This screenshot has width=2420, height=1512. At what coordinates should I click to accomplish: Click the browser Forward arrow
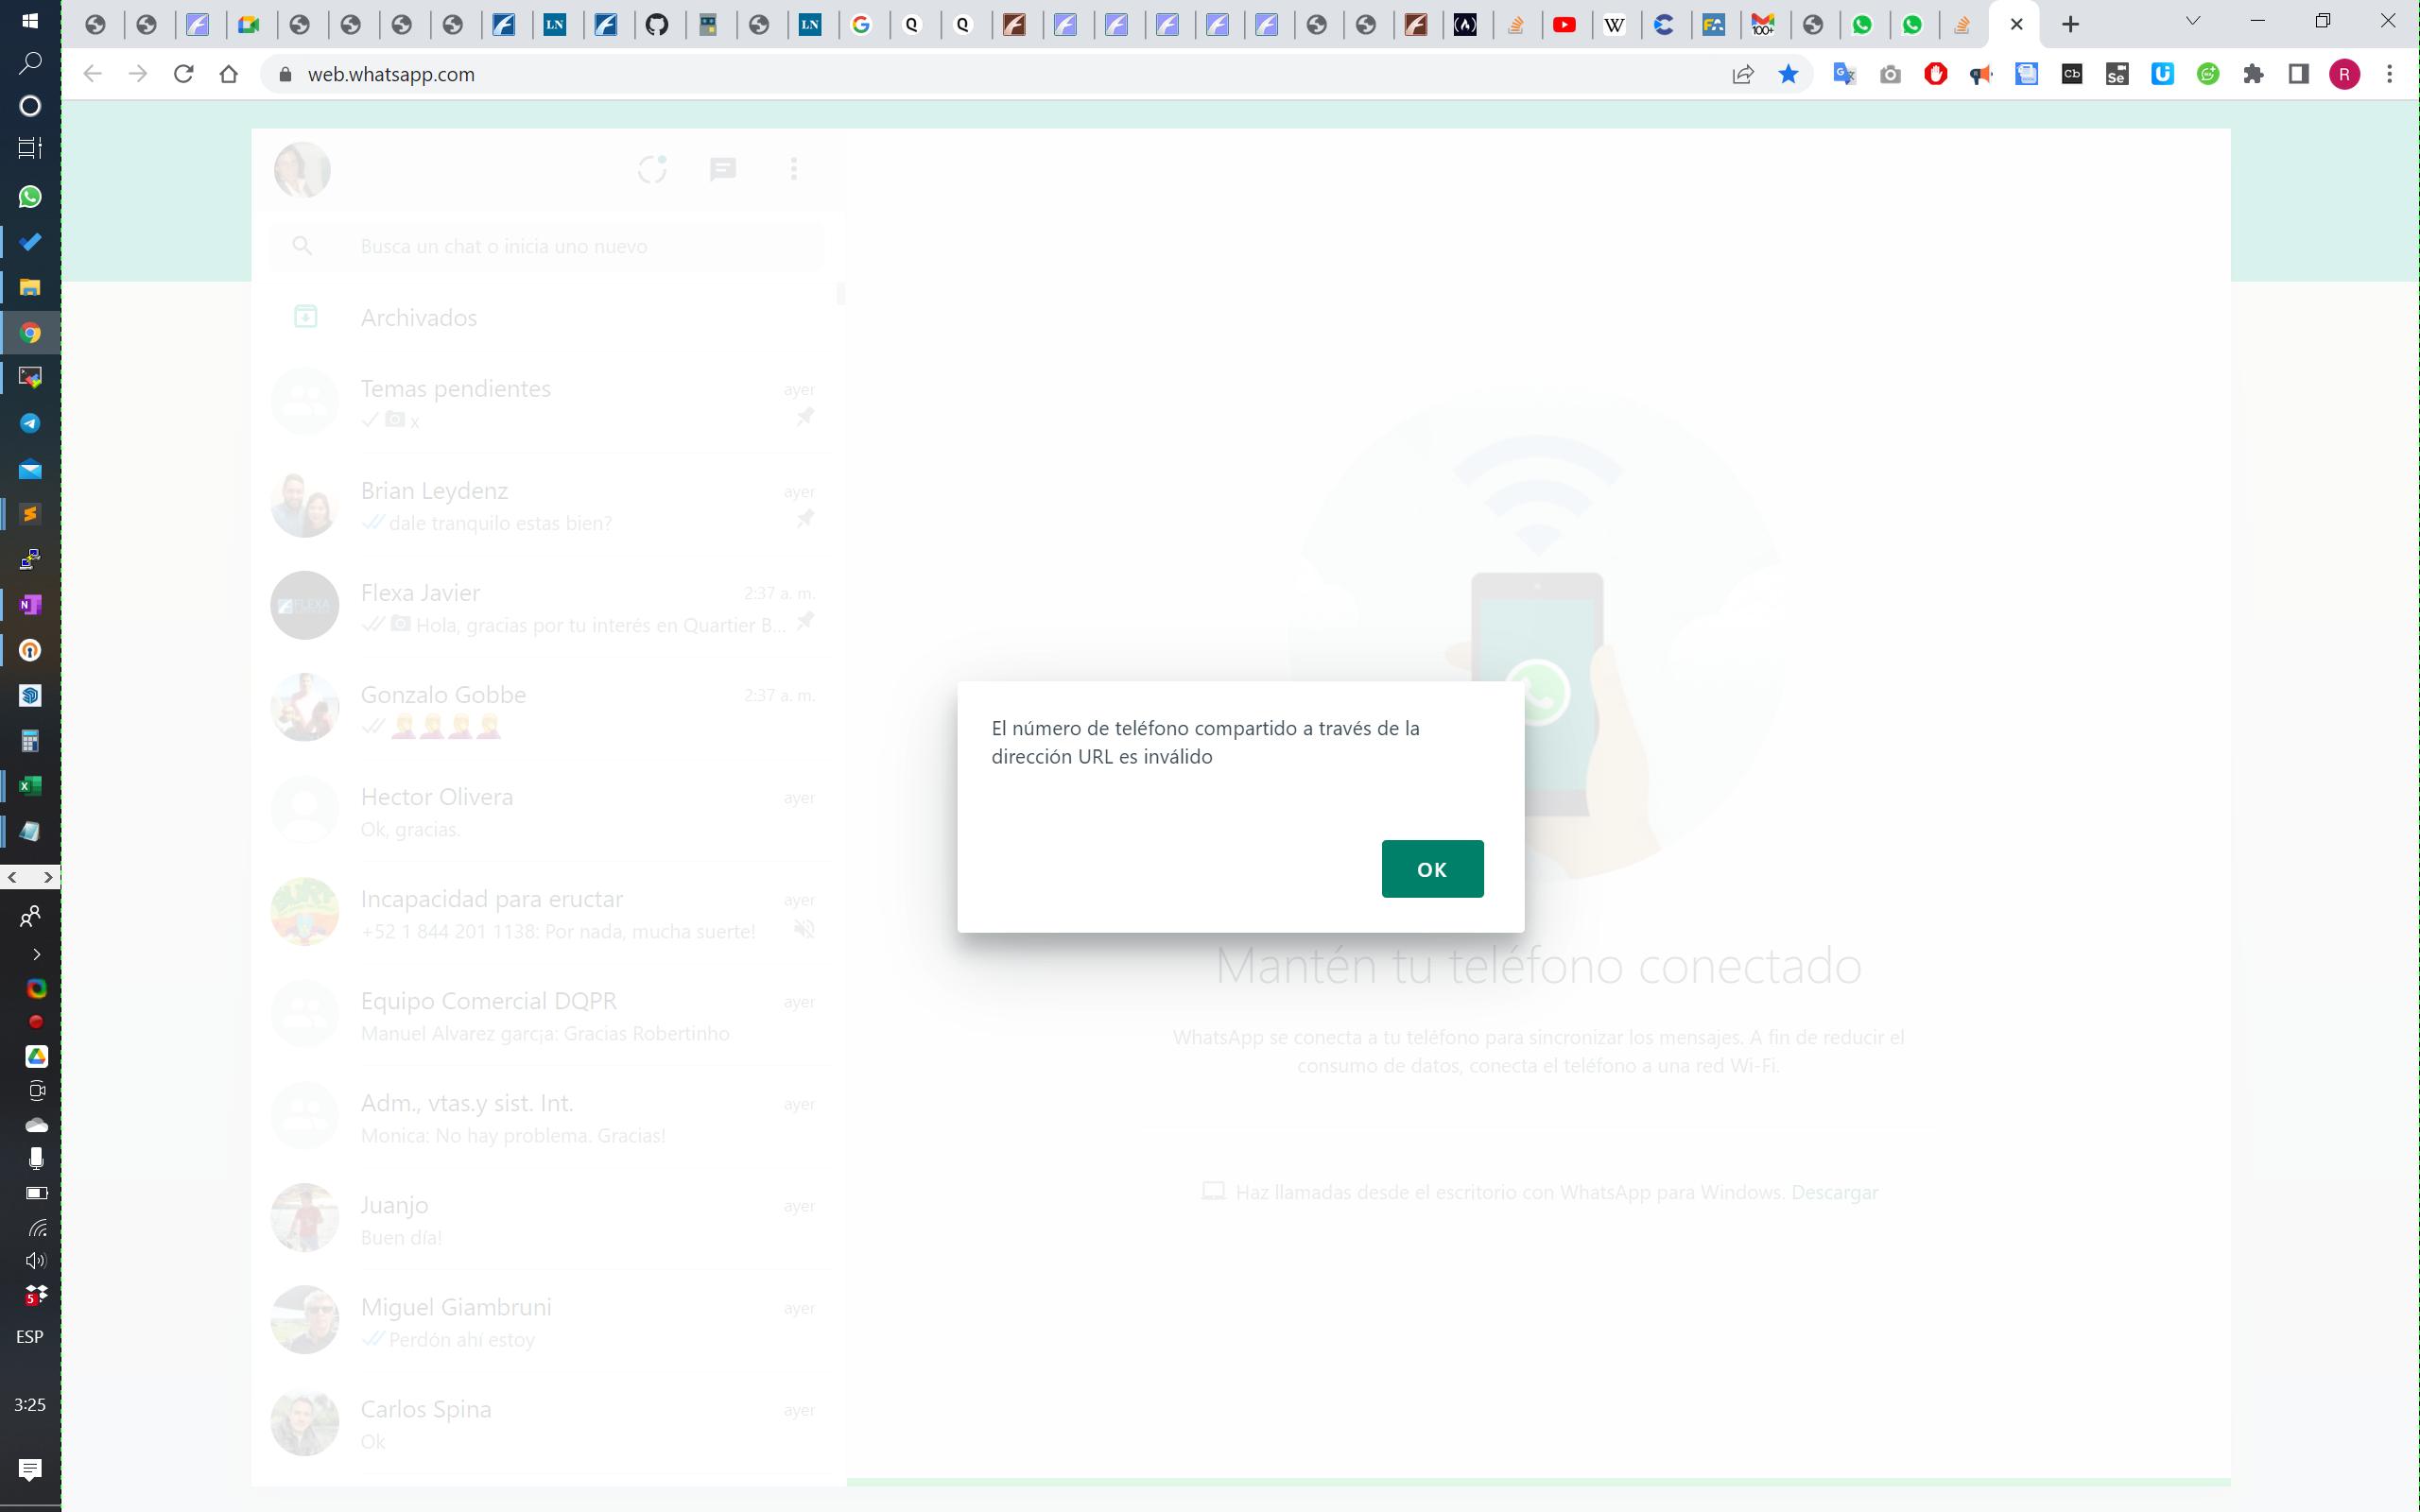pos(138,74)
